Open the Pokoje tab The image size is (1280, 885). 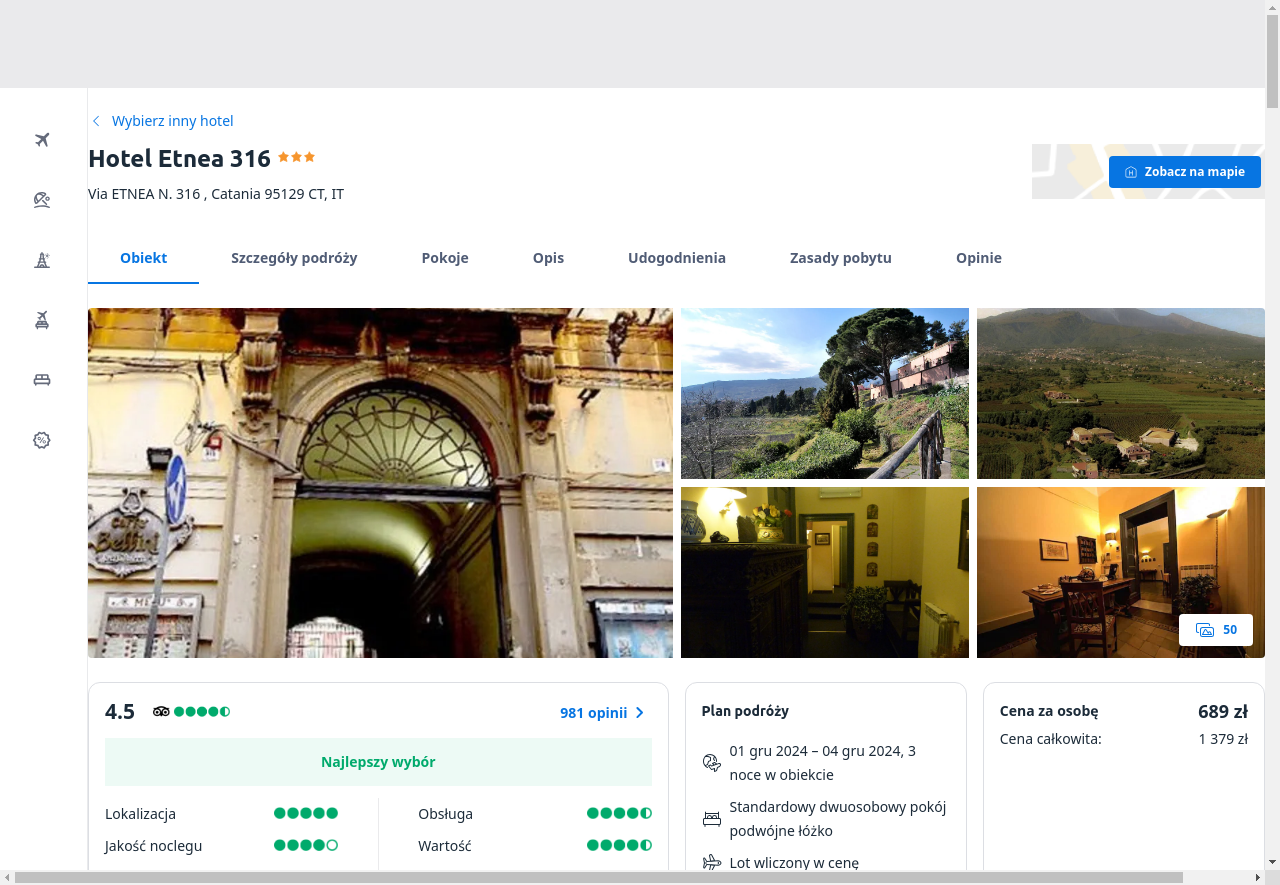click(445, 258)
